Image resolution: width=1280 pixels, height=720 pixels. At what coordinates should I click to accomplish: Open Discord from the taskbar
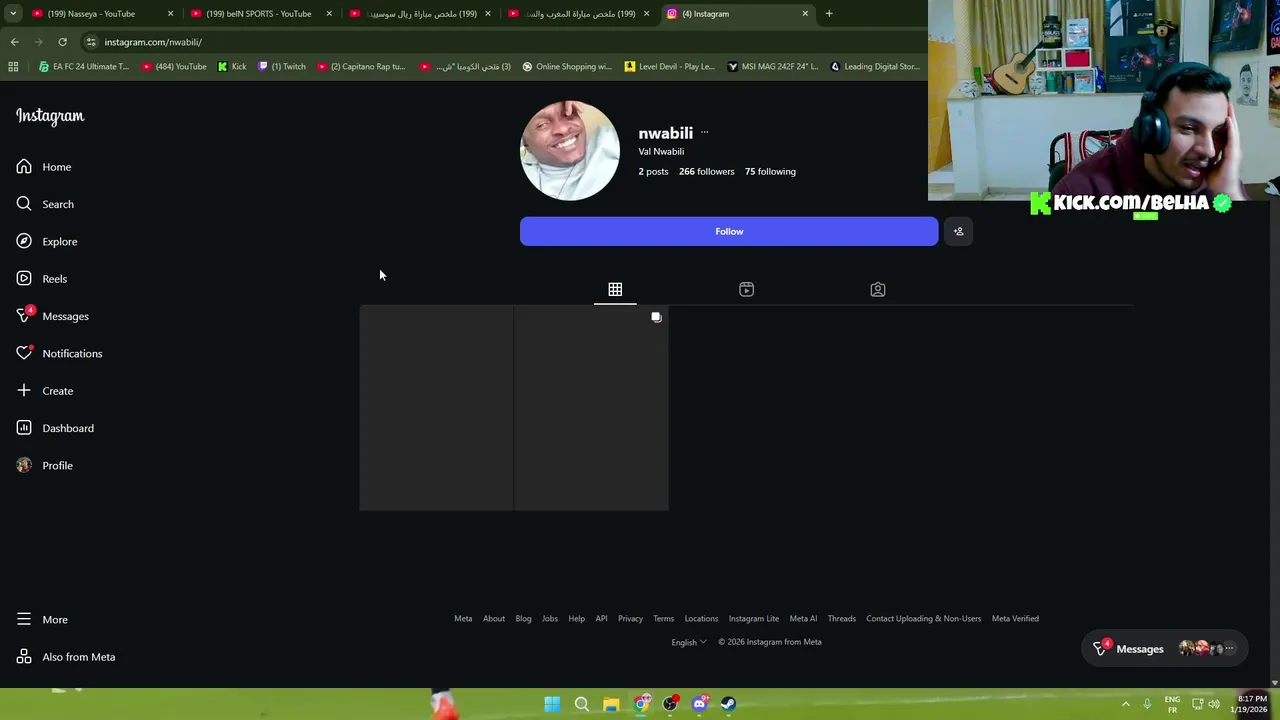point(699,704)
